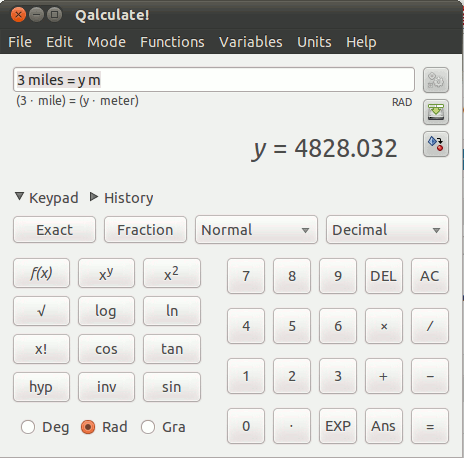
Task: Click the f(x) functions button
Action: [41, 273]
